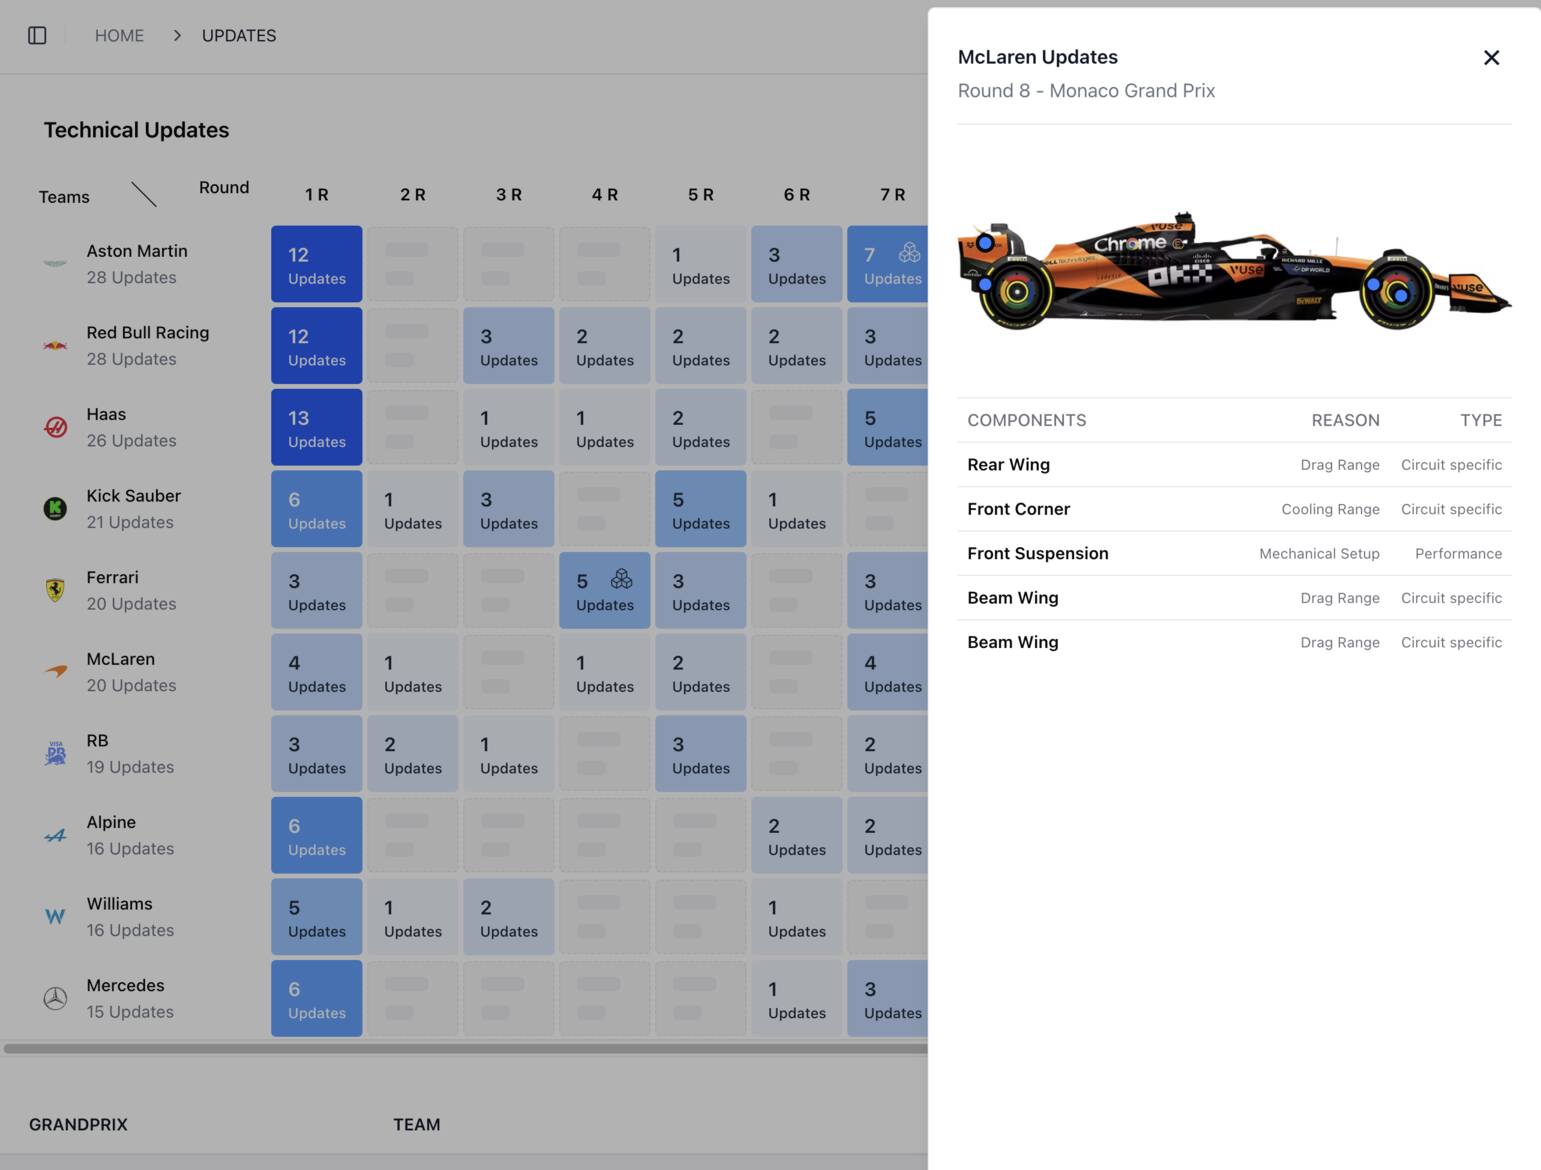Open Ferrari round 4 with 5 updates
Image resolution: width=1541 pixels, height=1170 pixels.
605,590
